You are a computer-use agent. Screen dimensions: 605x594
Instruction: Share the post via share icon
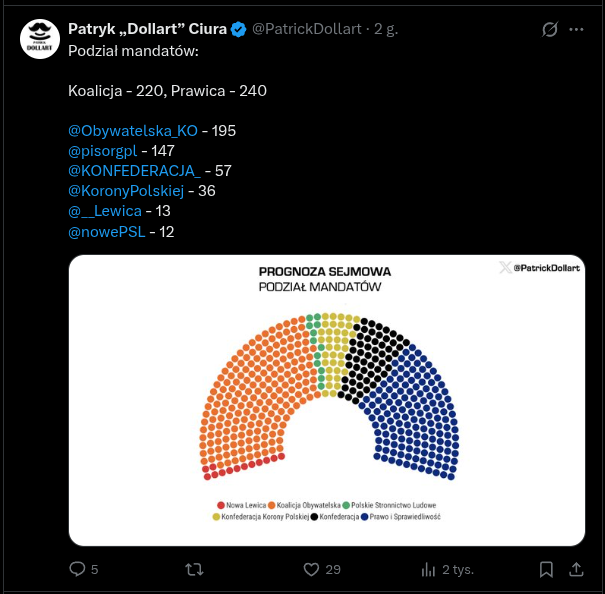(576, 569)
